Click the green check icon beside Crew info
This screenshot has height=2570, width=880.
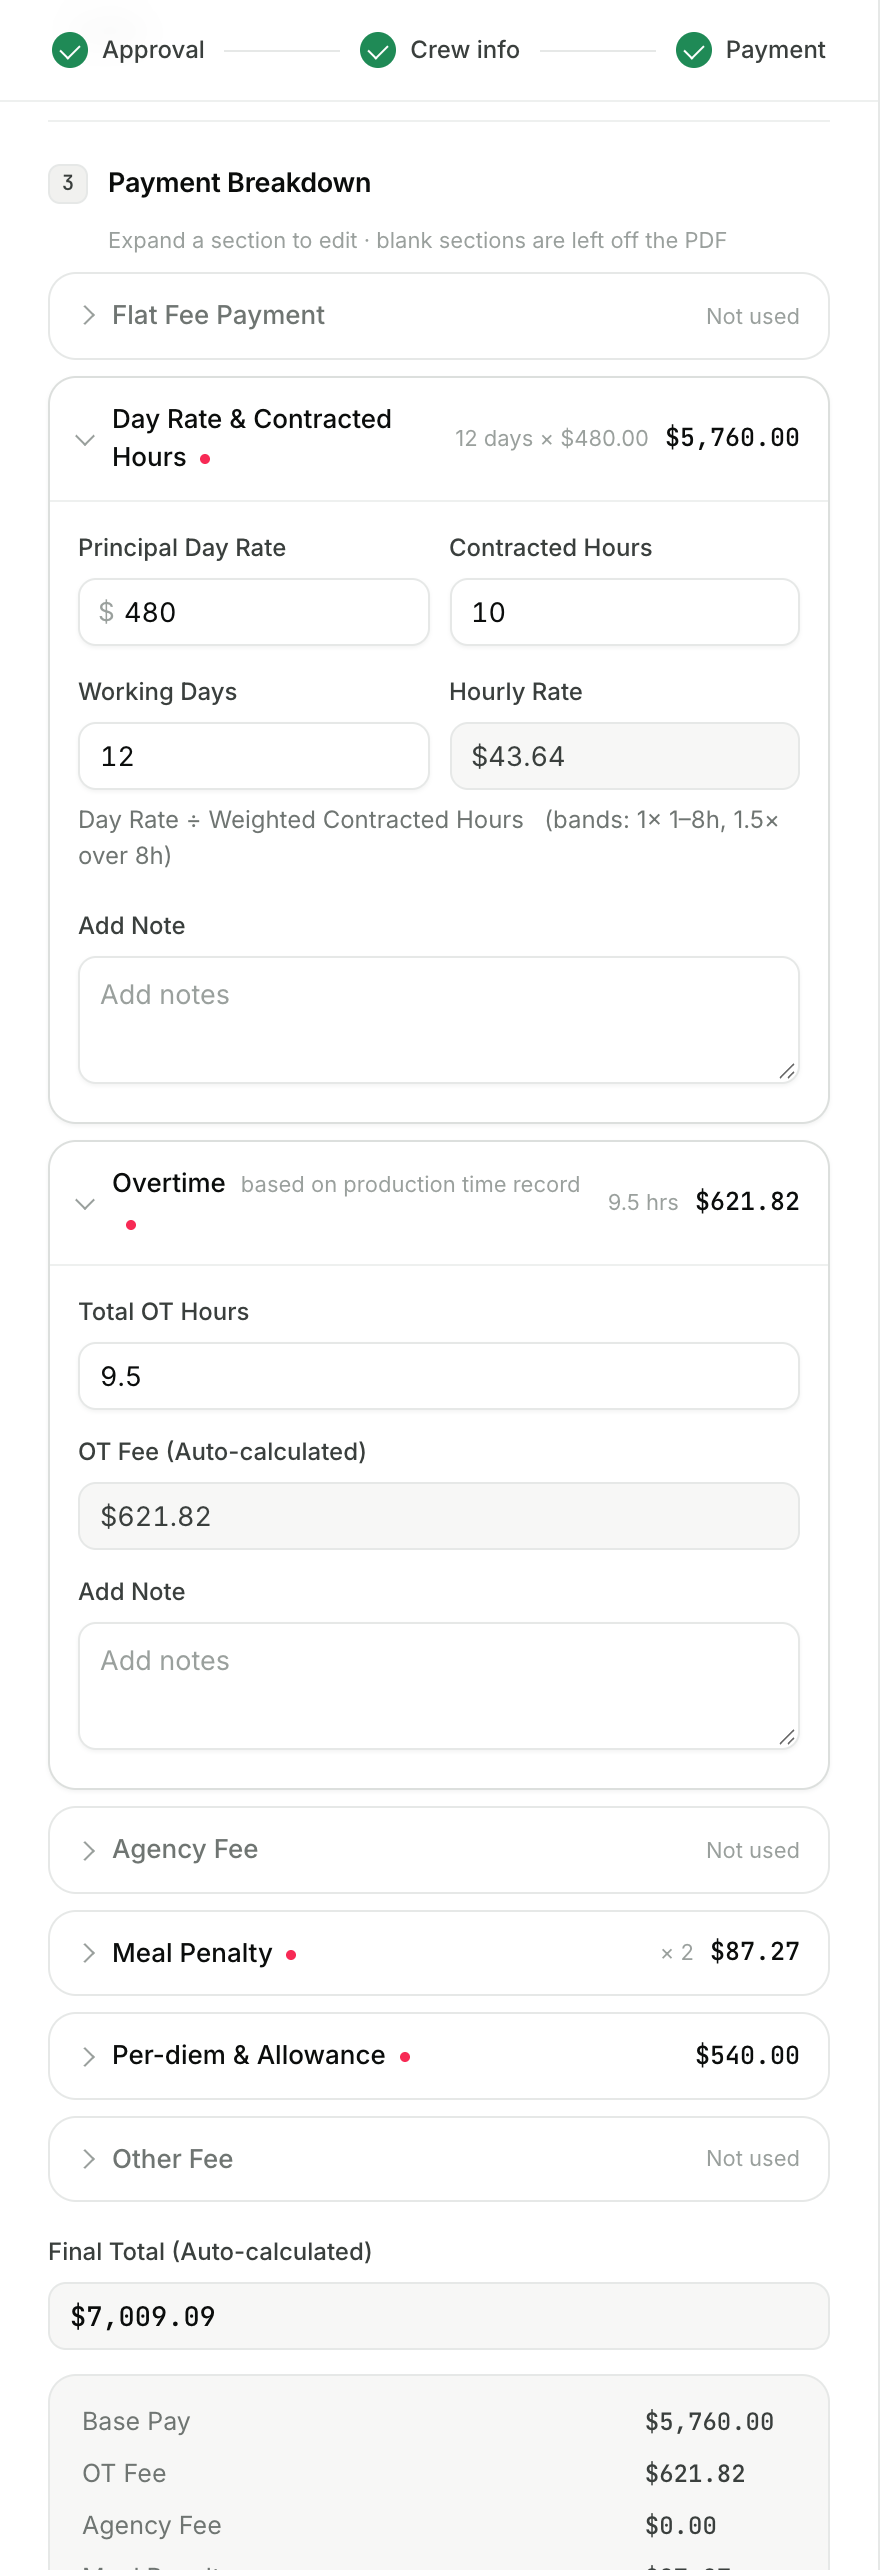tap(378, 50)
